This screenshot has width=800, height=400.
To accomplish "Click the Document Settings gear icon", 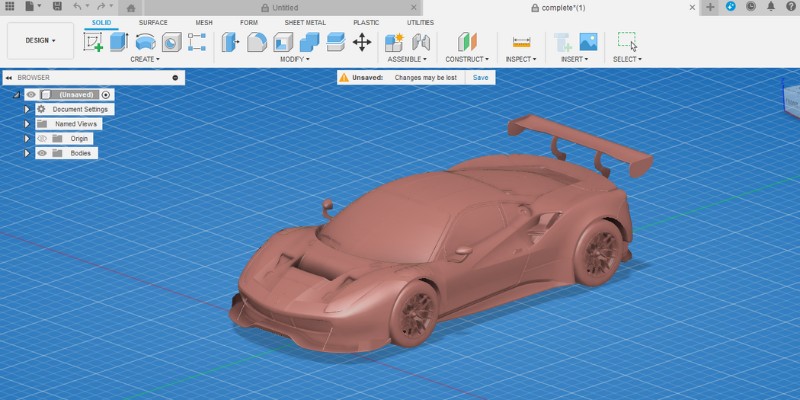I will tap(41, 109).
